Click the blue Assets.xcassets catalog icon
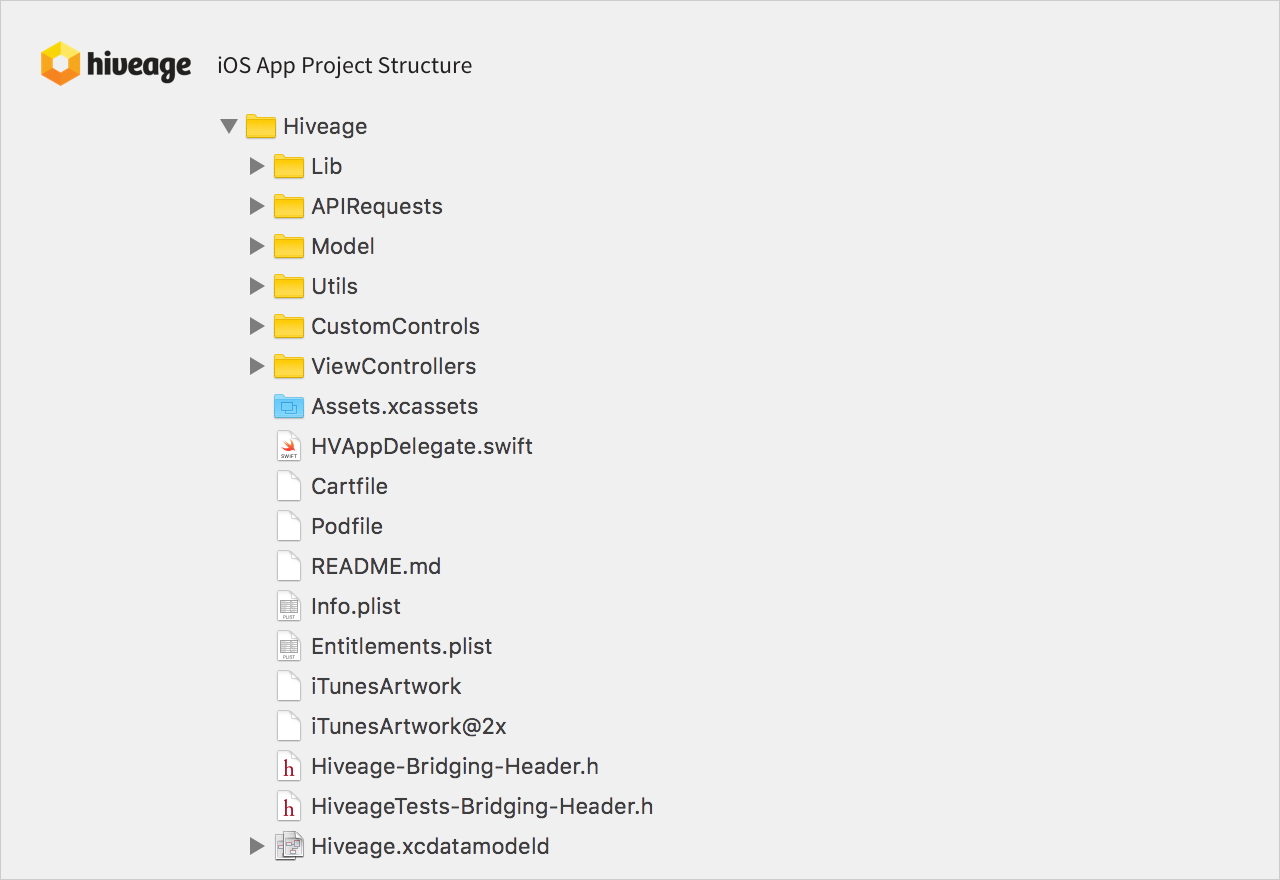Image resolution: width=1280 pixels, height=880 pixels. pos(289,406)
